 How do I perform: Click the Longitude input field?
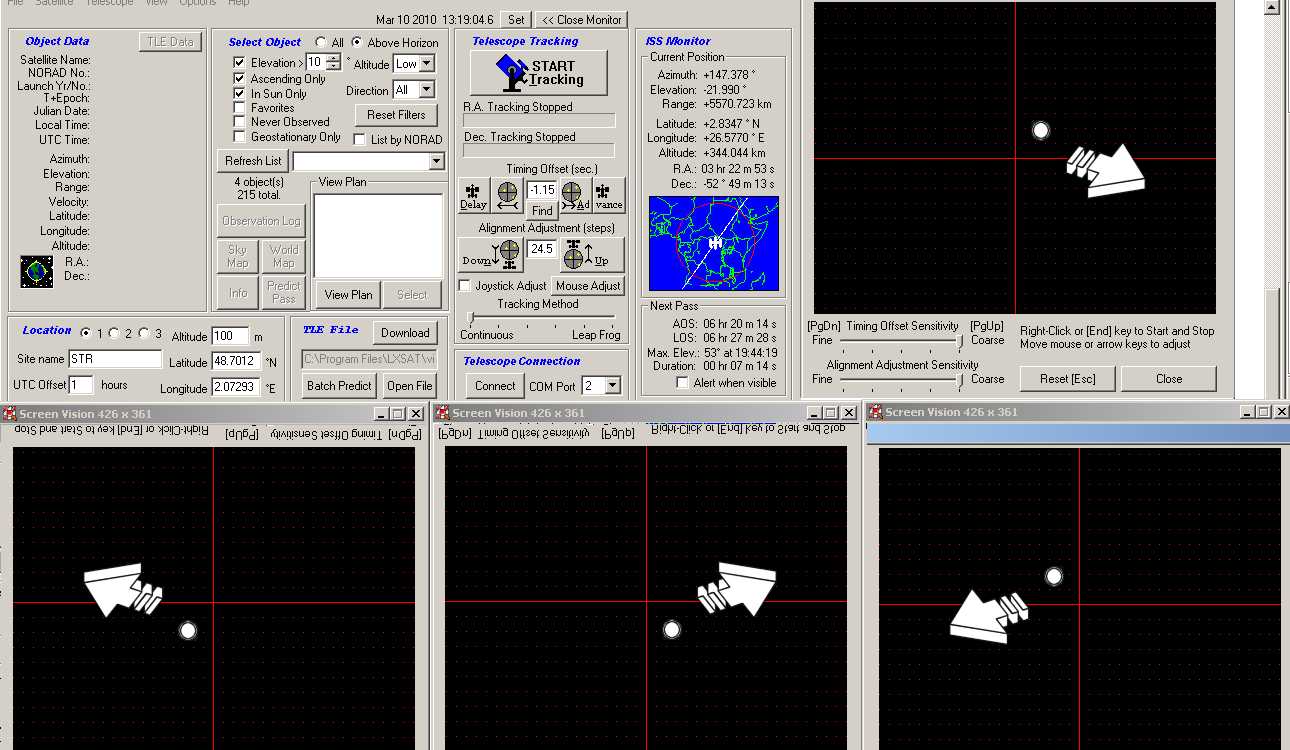236,387
